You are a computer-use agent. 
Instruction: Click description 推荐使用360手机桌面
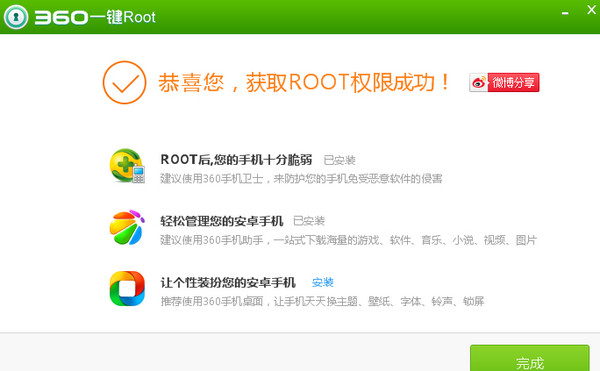point(322,301)
